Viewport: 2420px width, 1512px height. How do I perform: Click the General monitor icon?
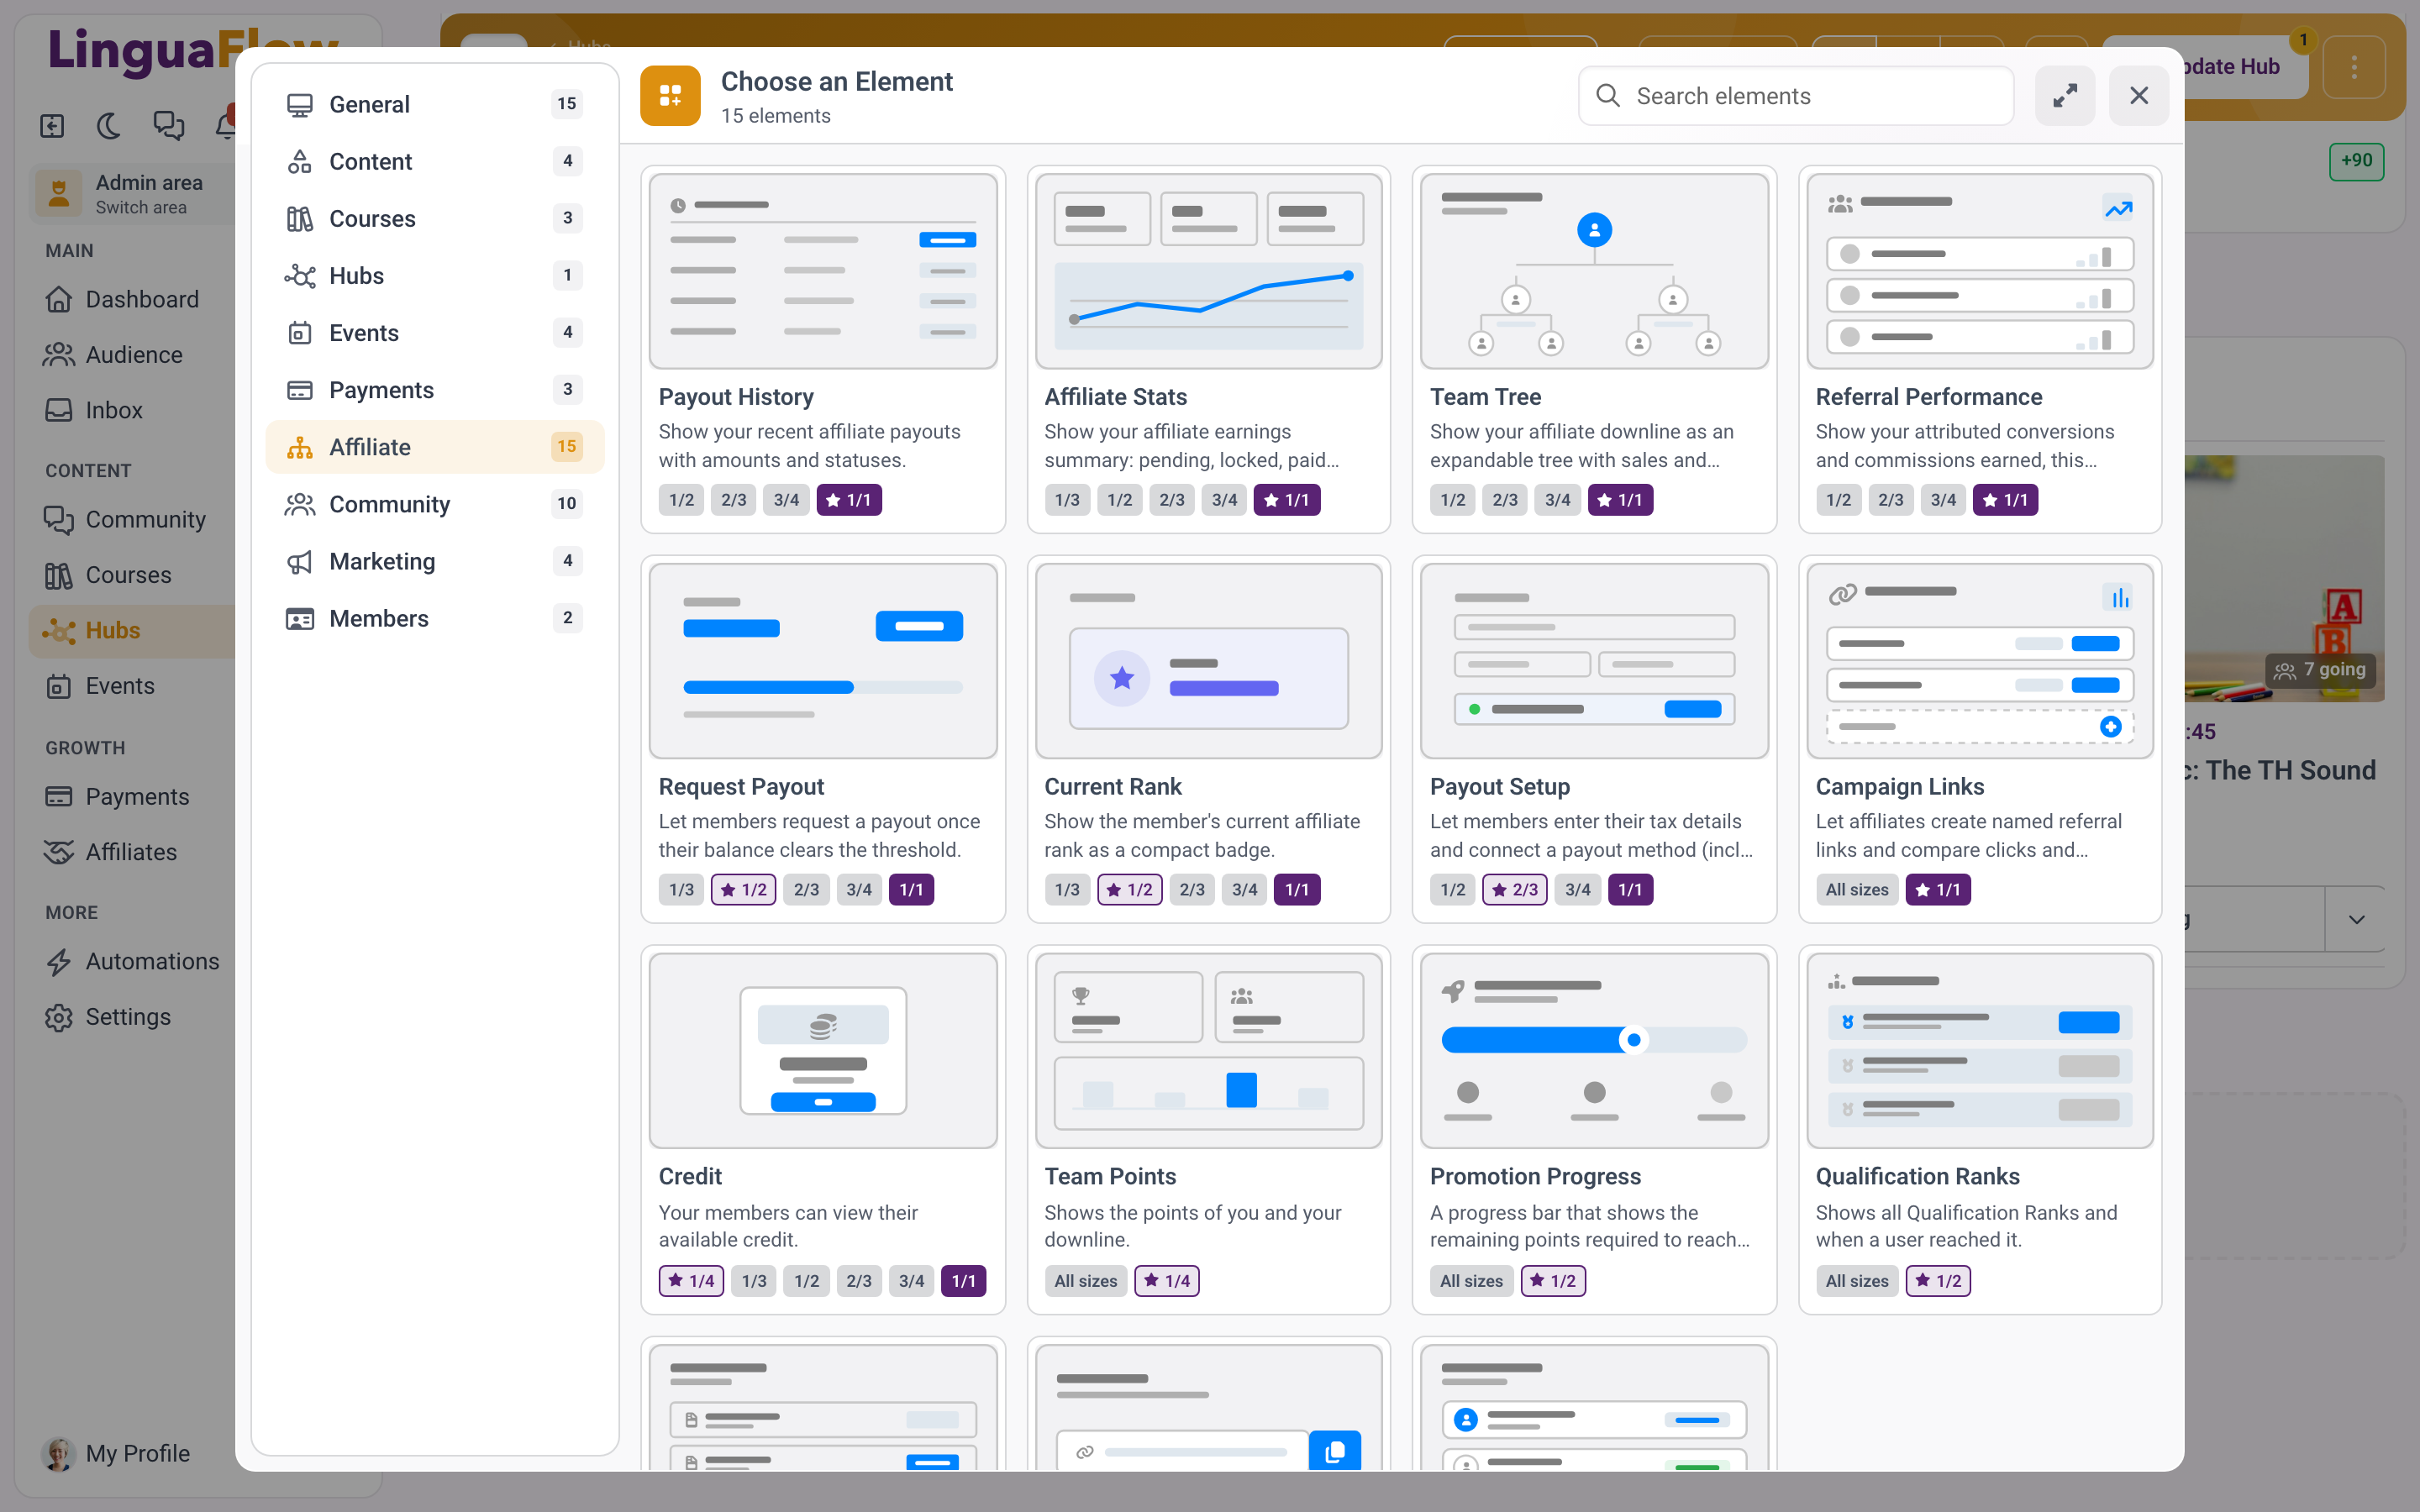pyautogui.click(x=299, y=104)
